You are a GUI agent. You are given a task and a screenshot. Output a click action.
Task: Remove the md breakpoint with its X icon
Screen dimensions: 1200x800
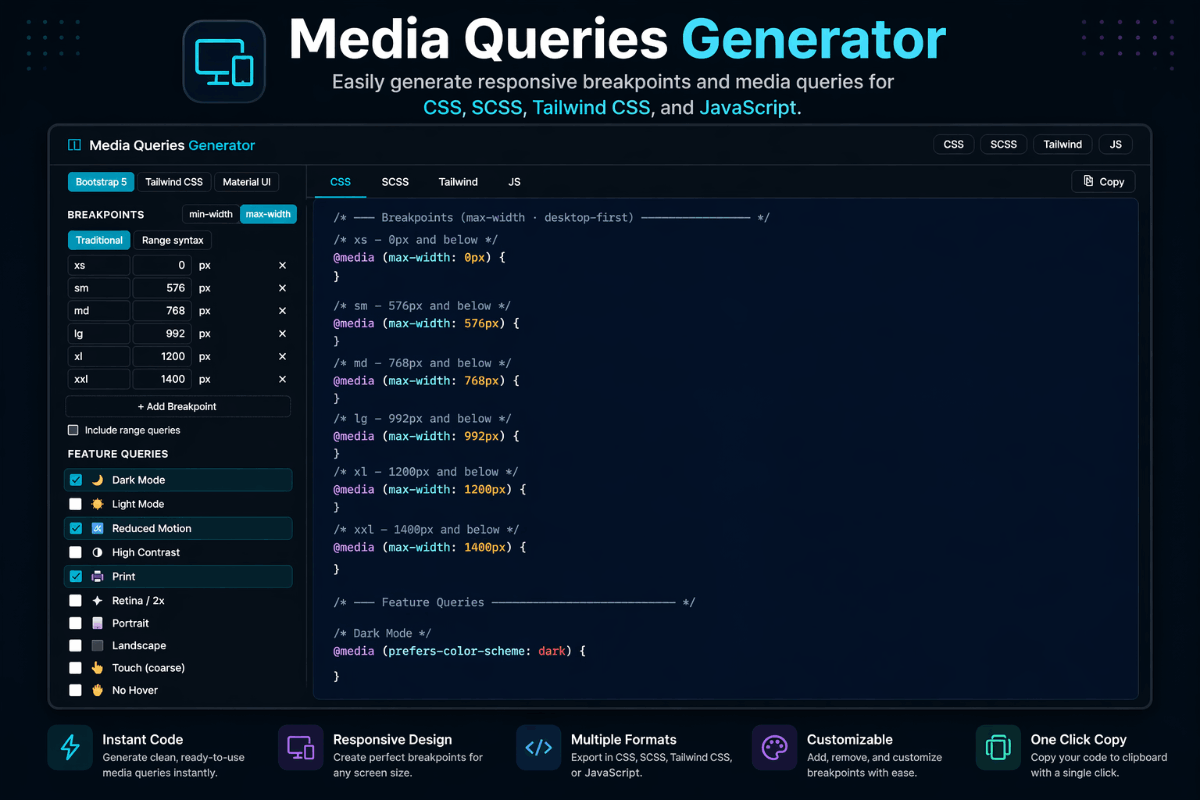coord(282,311)
